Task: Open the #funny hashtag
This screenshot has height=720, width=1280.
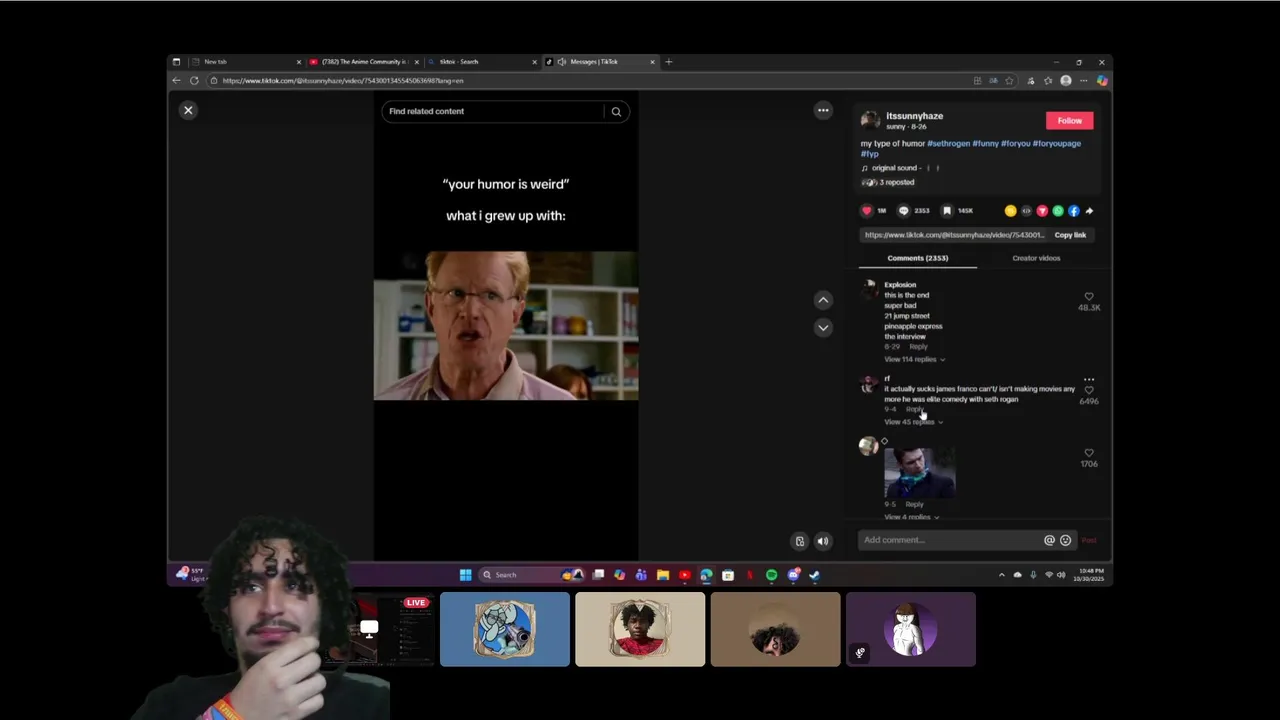Action: (985, 143)
